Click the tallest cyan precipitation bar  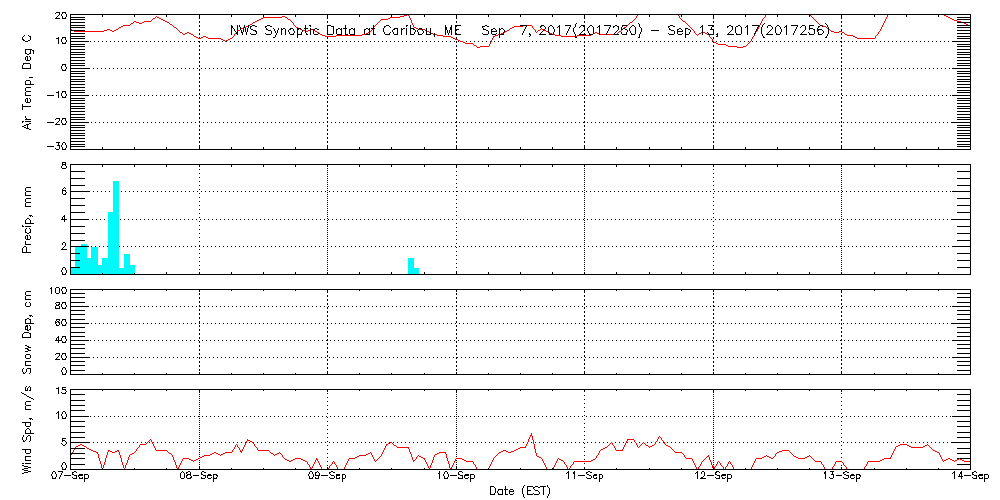[116, 227]
